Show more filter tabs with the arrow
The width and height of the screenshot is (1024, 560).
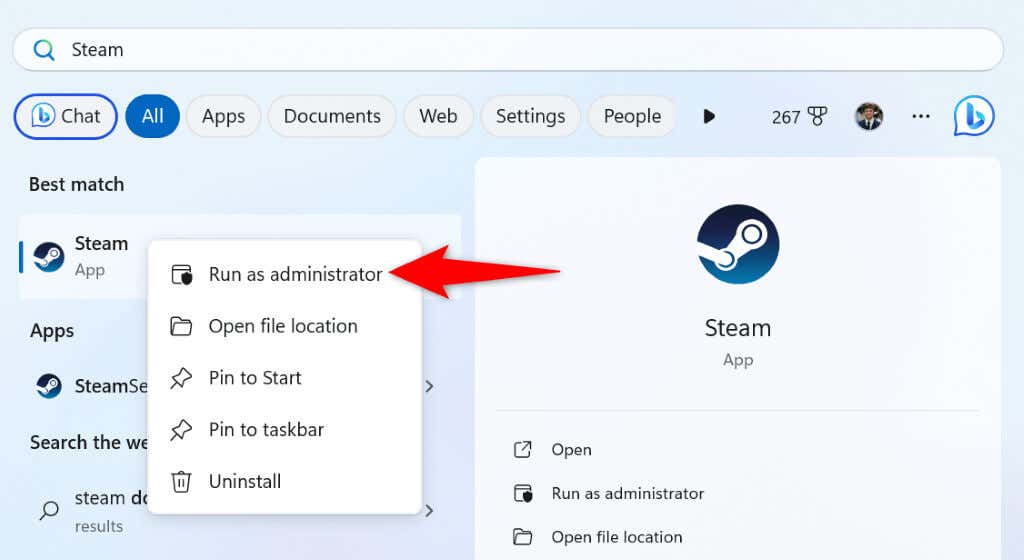709,116
